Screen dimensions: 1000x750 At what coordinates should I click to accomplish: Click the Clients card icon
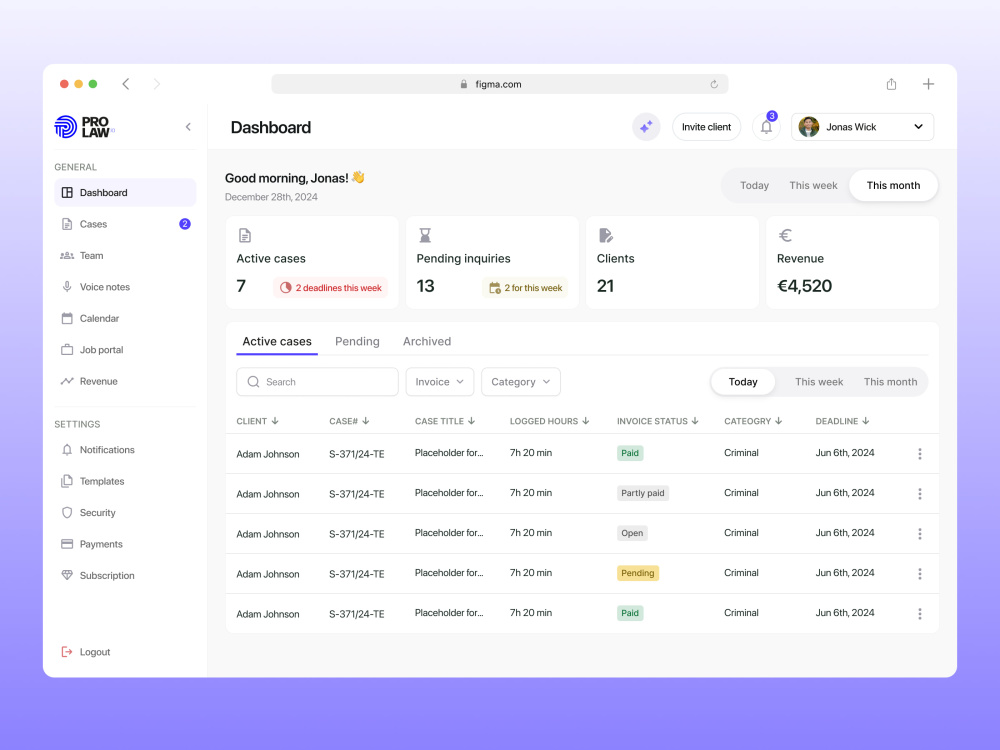click(606, 235)
